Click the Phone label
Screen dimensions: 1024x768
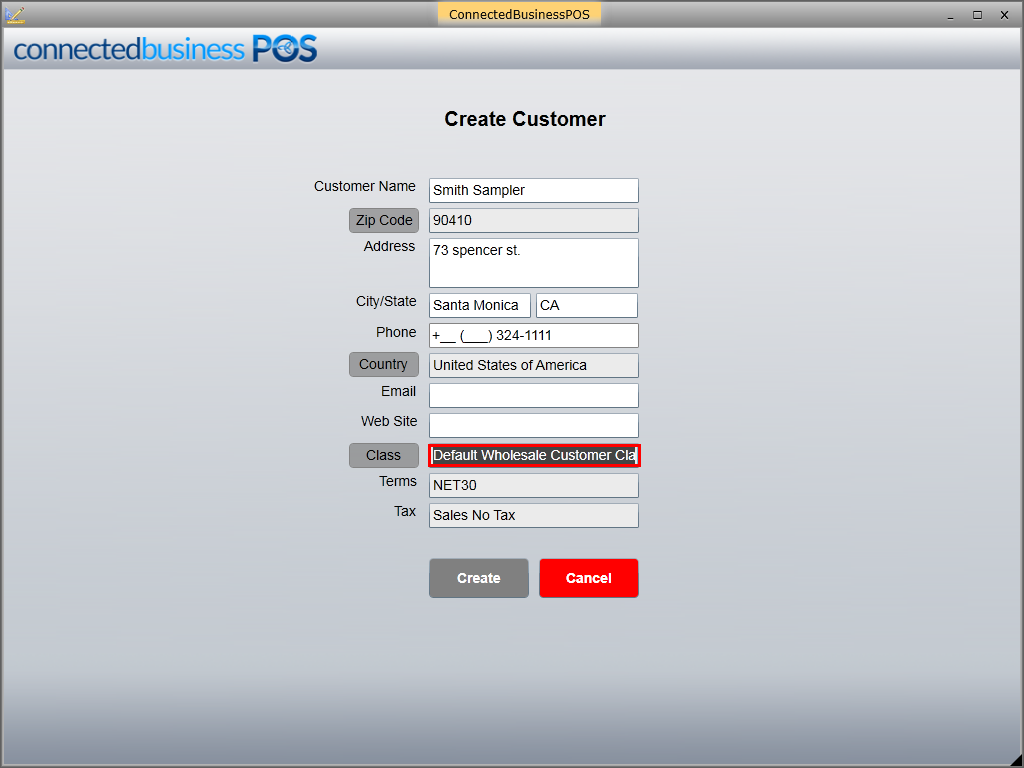[x=396, y=332]
